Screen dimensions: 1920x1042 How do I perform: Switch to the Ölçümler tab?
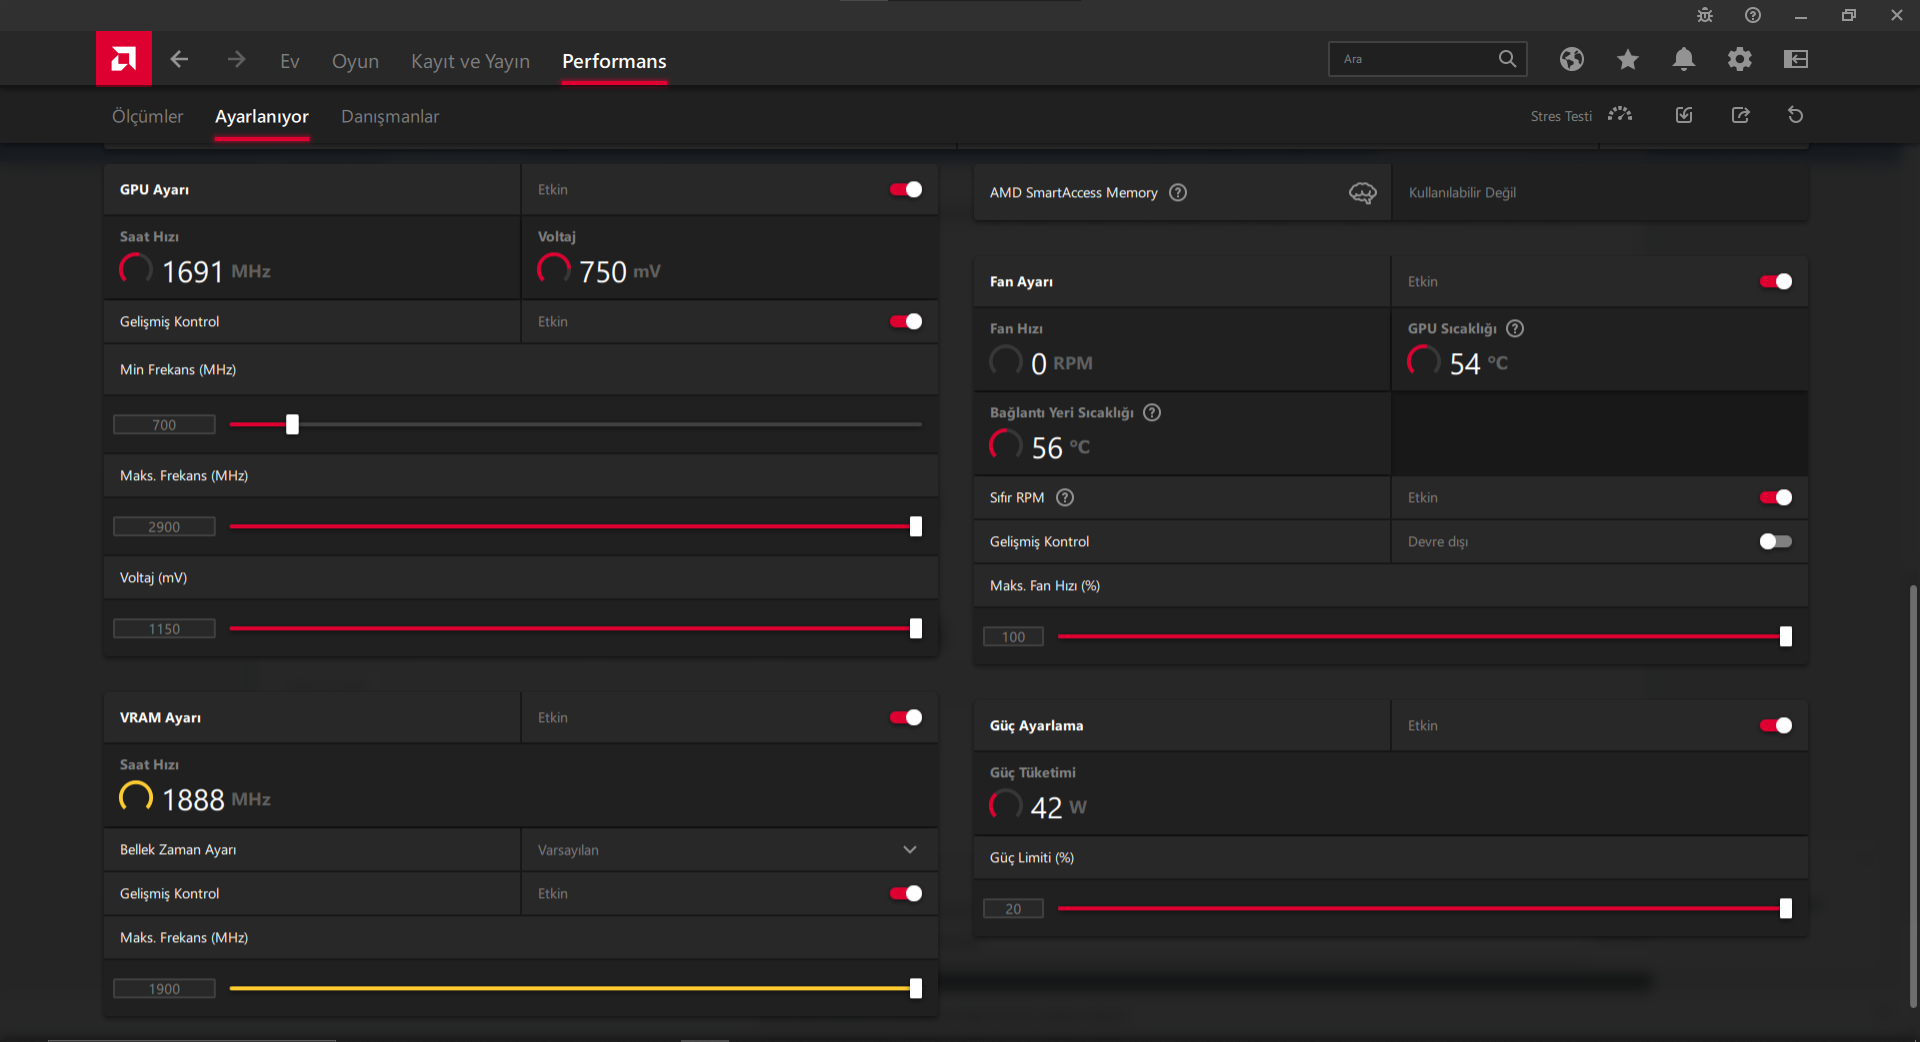tap(147, 117)
